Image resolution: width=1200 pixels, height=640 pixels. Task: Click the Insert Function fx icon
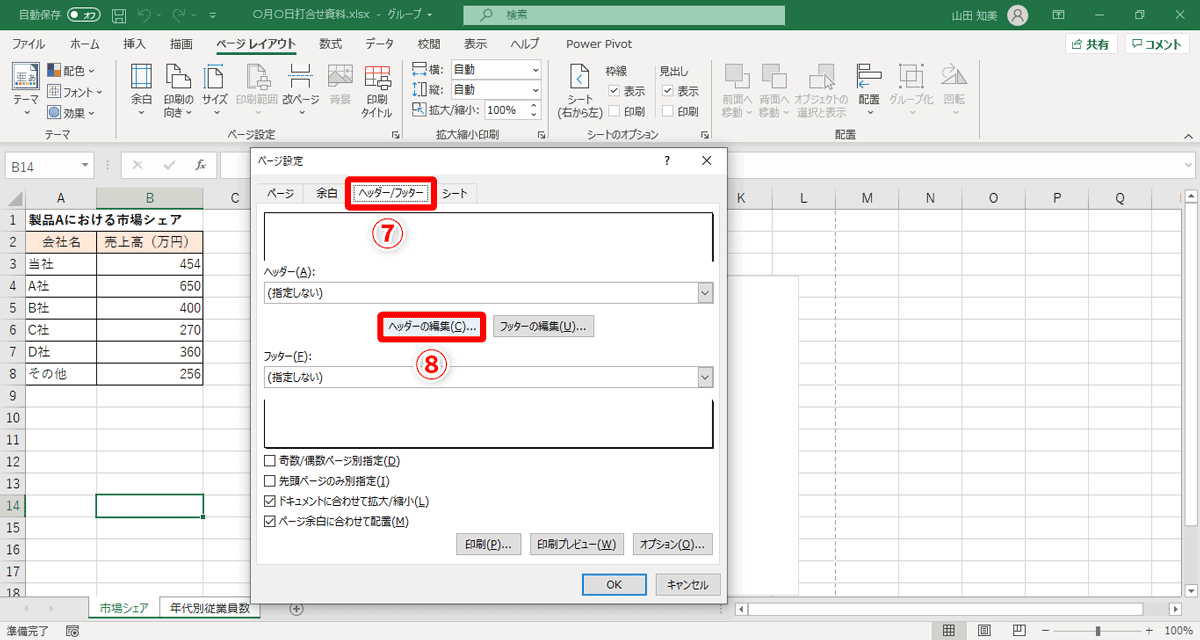201,165
